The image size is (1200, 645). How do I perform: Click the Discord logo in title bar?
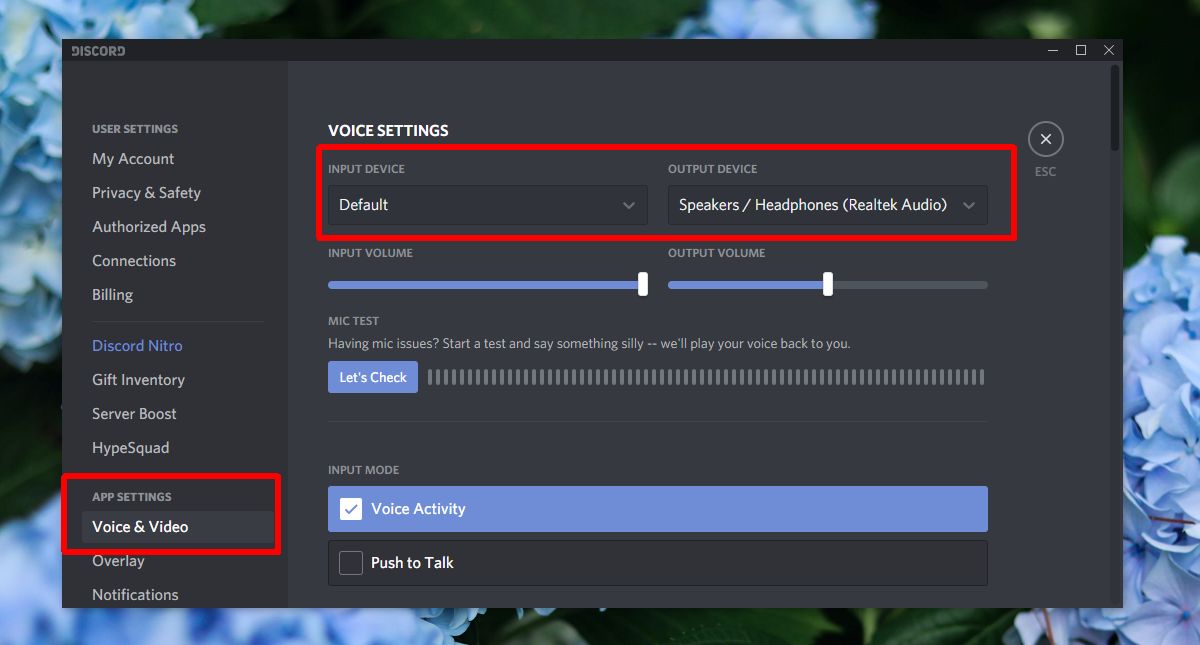click(x=98, y=50)
